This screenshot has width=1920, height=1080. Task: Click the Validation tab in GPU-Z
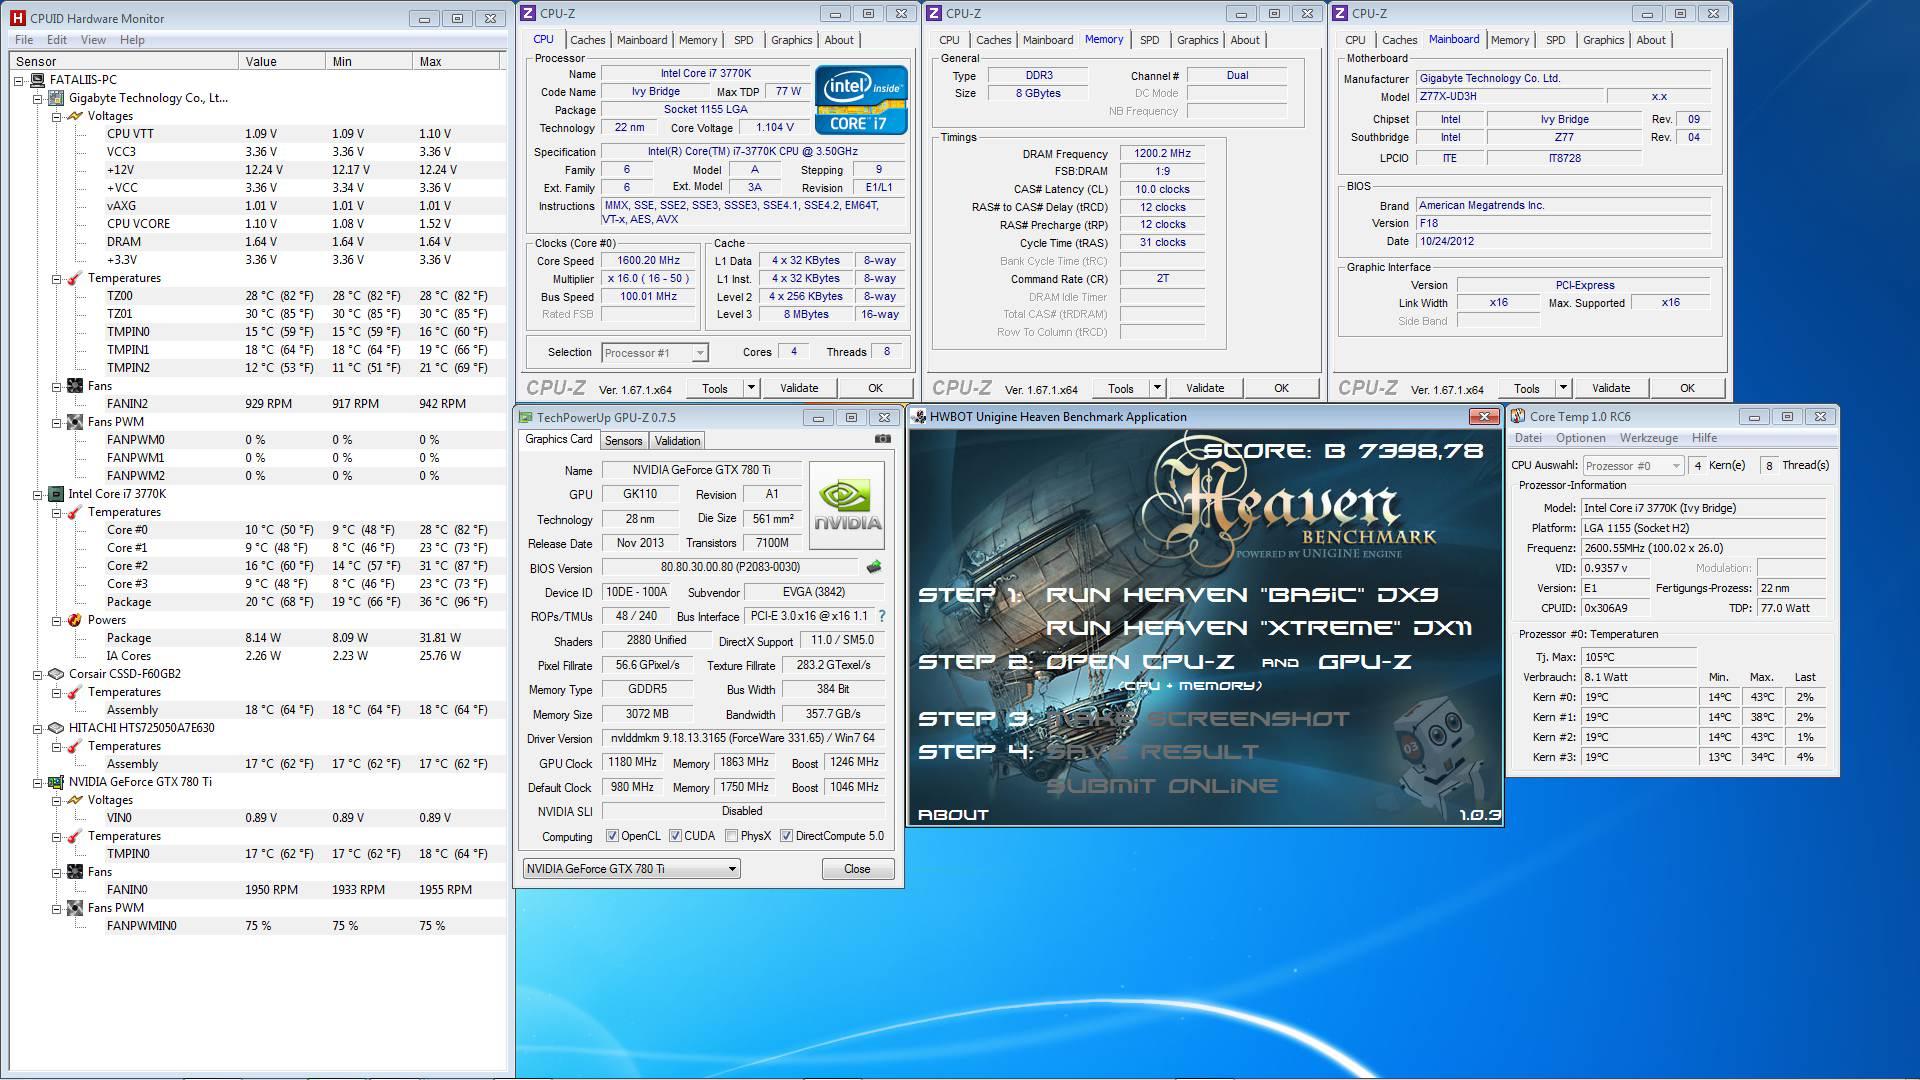click(x=677, y=441)
